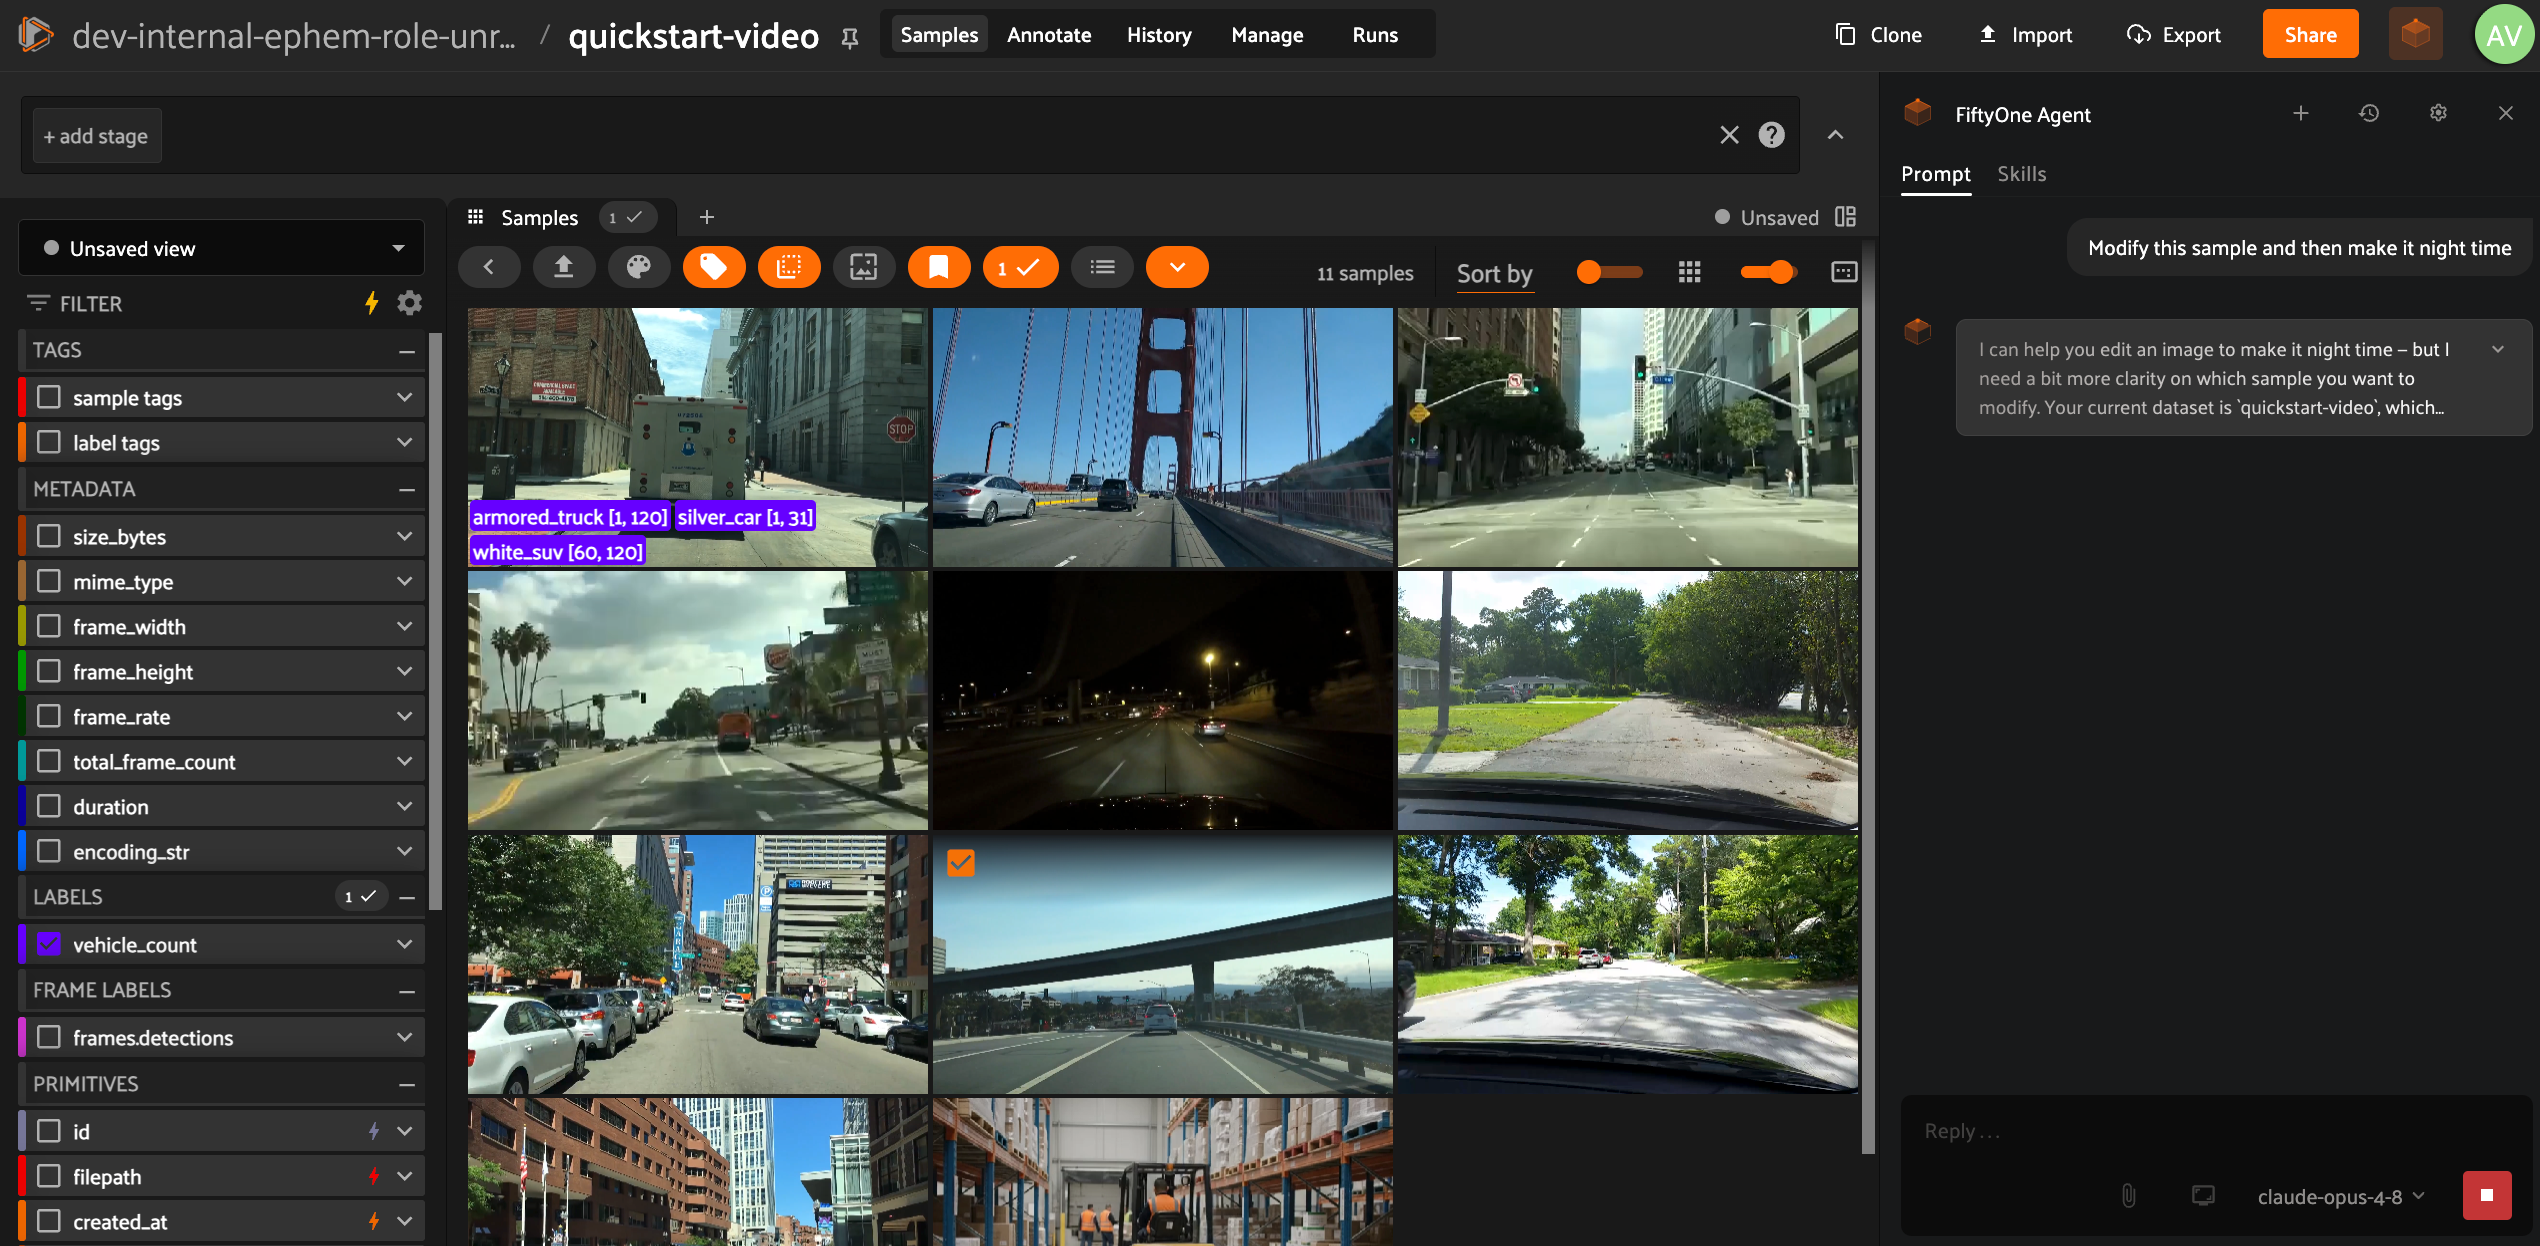Open FiftyOne Agent settings gear
This screenshot has width=2540, height=1246.
2439,114
